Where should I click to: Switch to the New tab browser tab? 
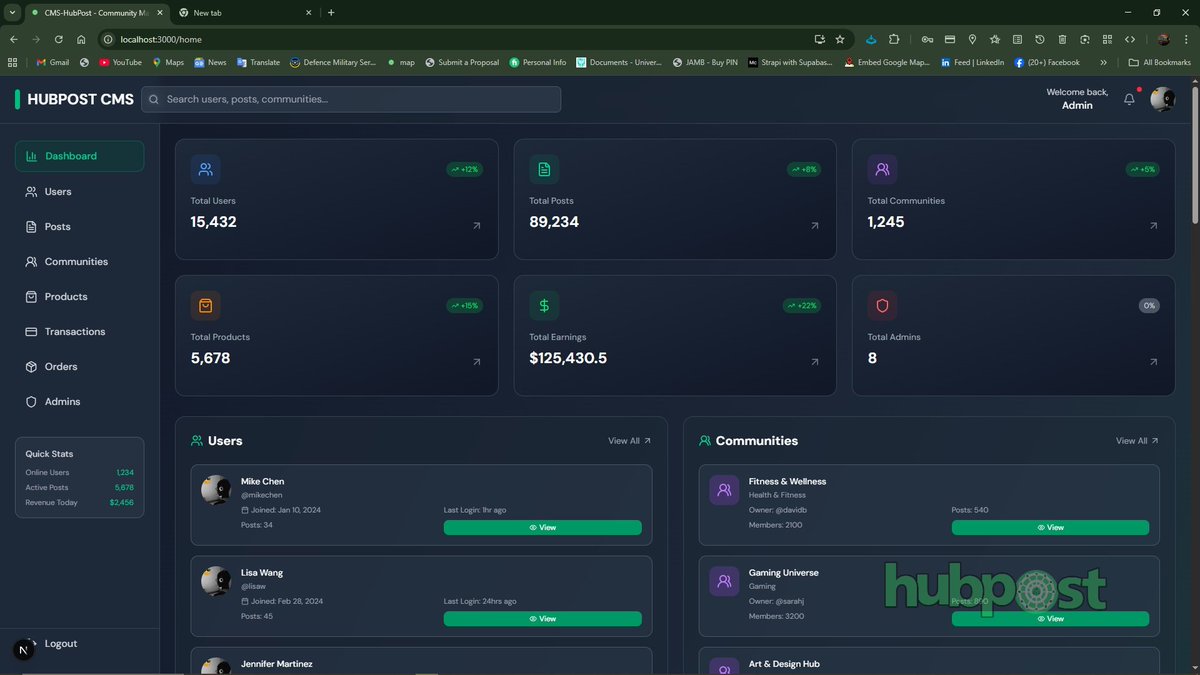[244, 13]
